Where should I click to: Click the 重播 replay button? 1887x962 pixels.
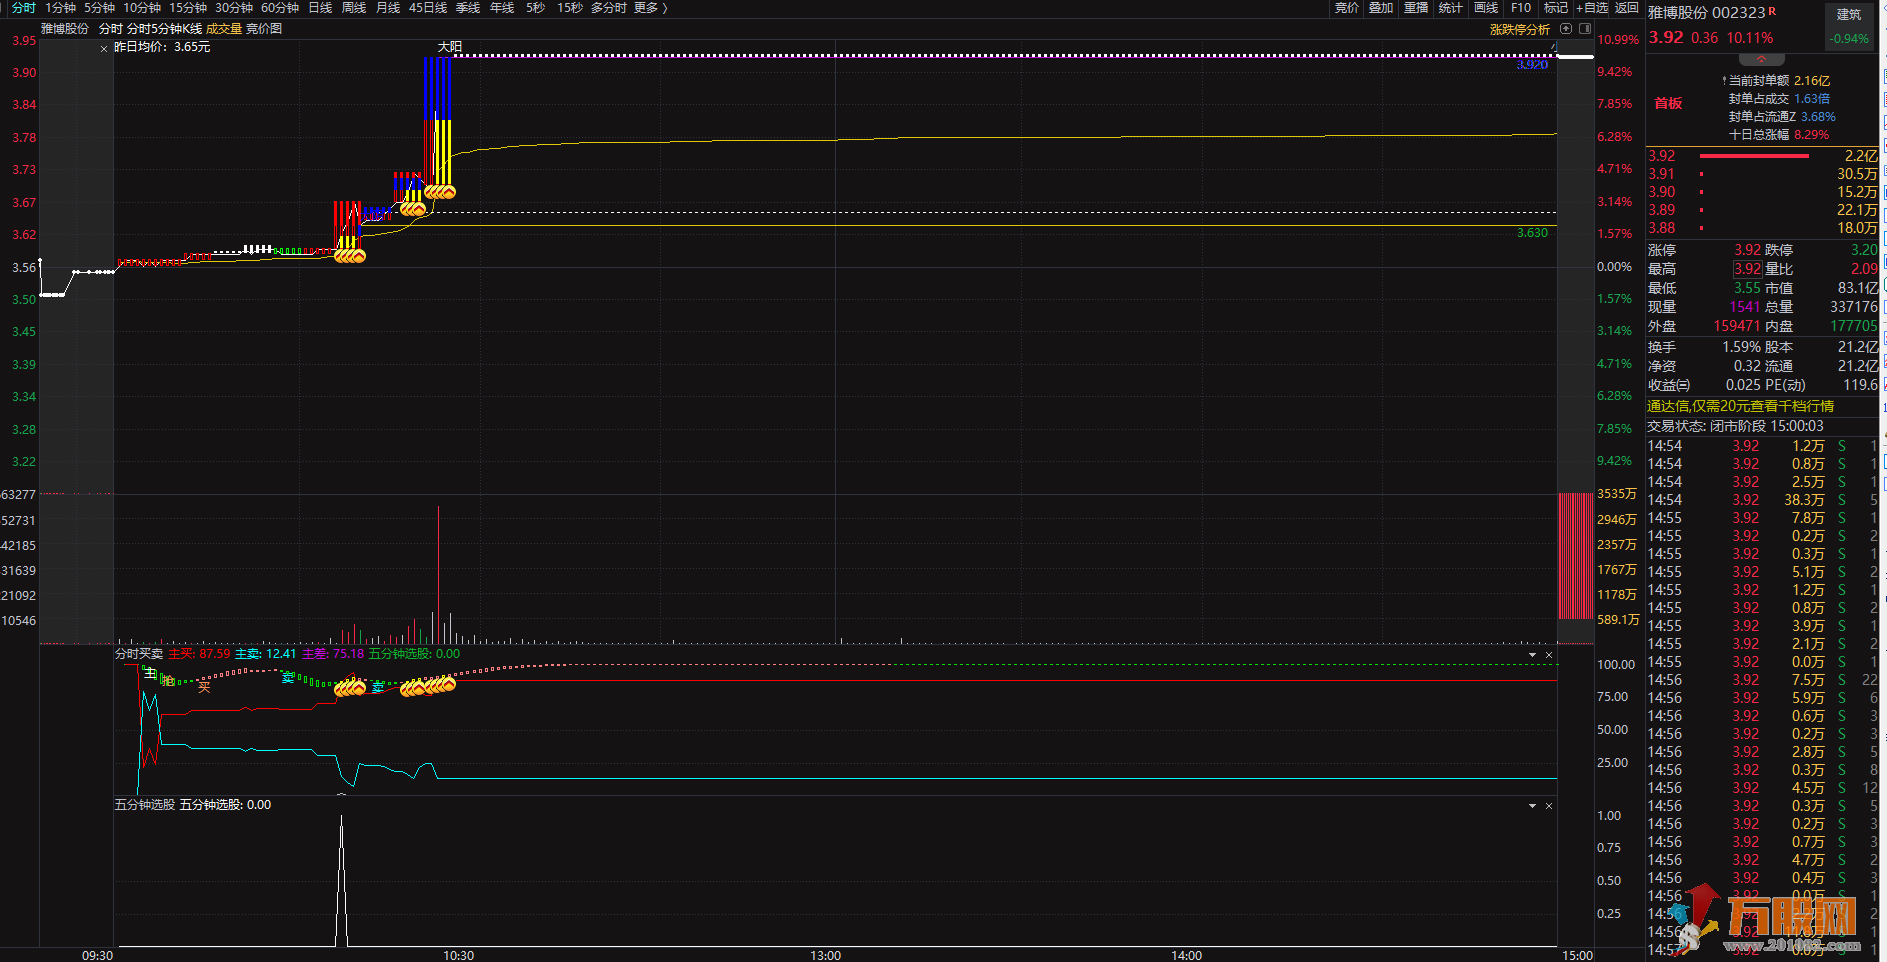coord(1416,8)
